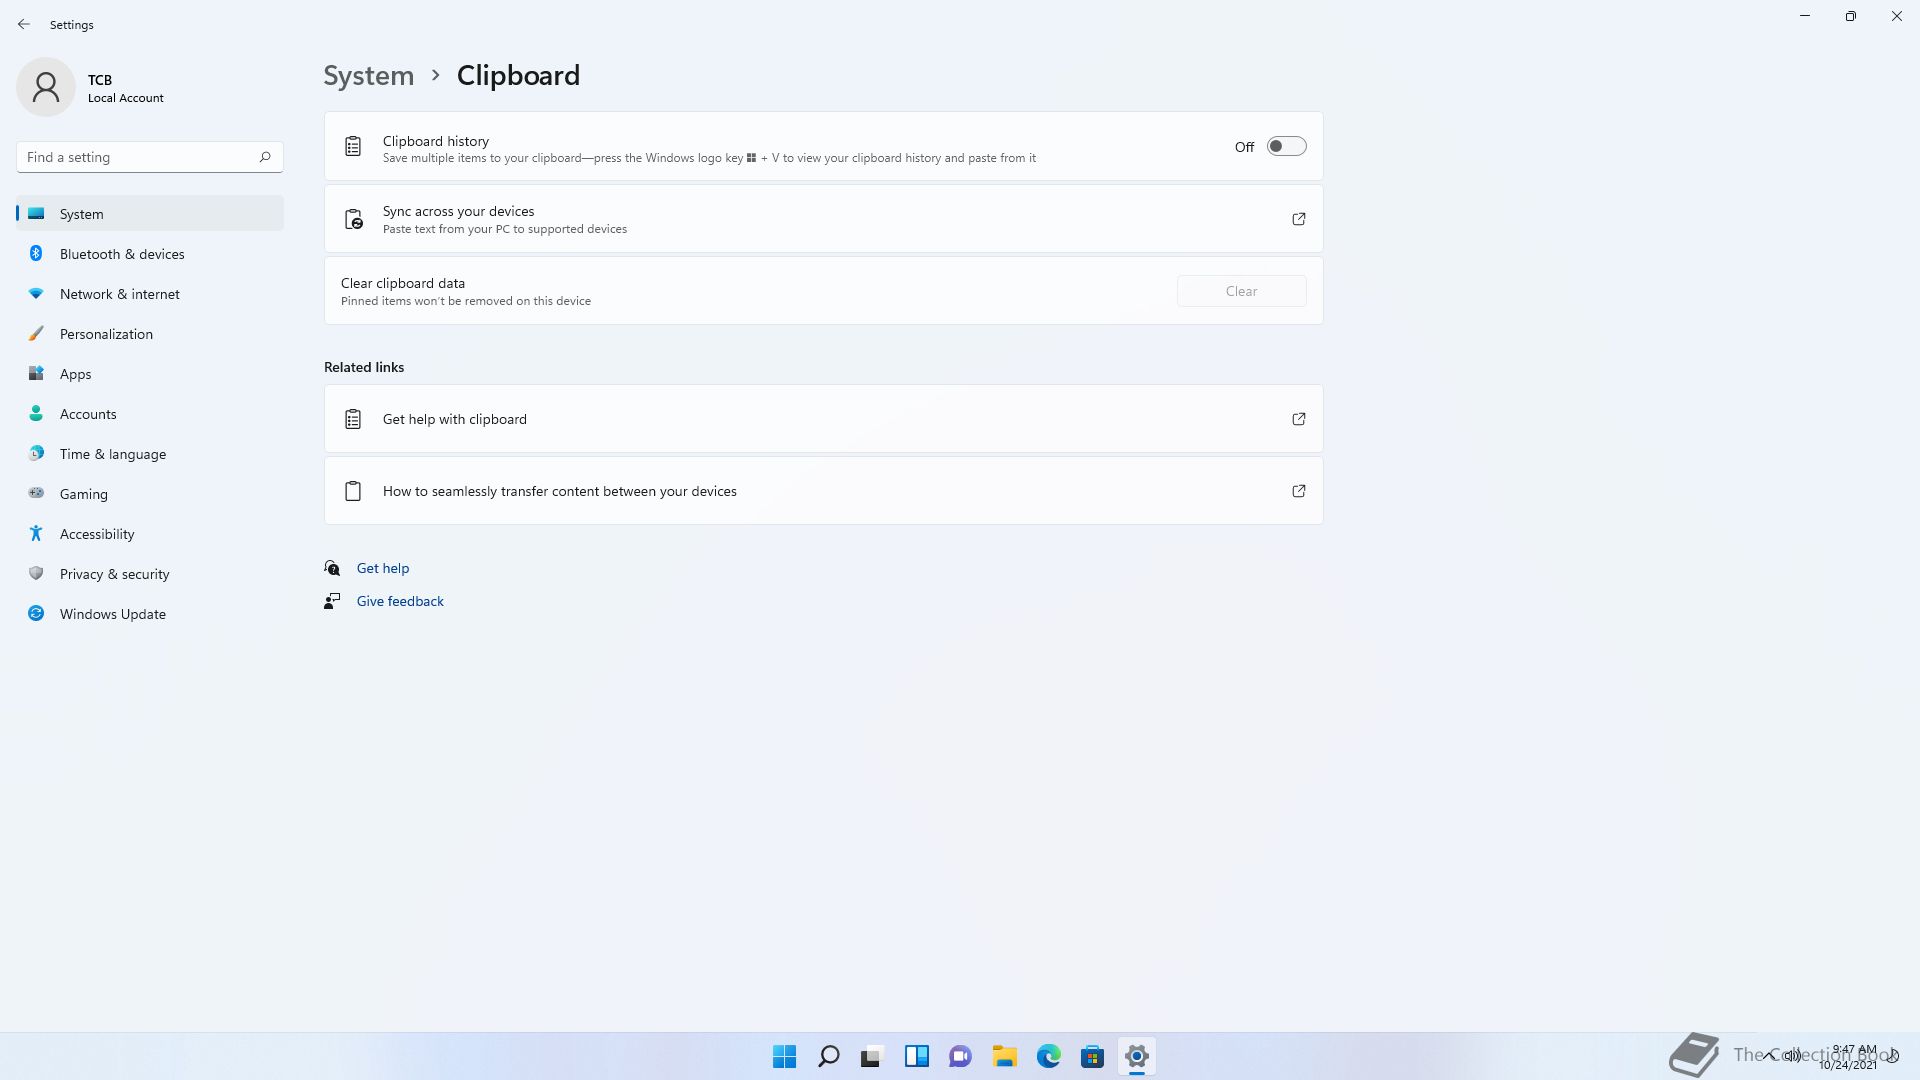Image resolution: width=1920 pixels, height=1080 pixels.
Task: Open Privacy & security section
Action: pos(114,574)
